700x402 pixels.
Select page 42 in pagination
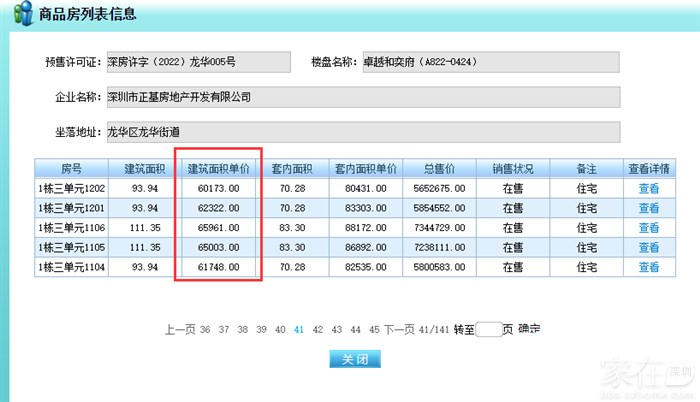coord(318,329)
